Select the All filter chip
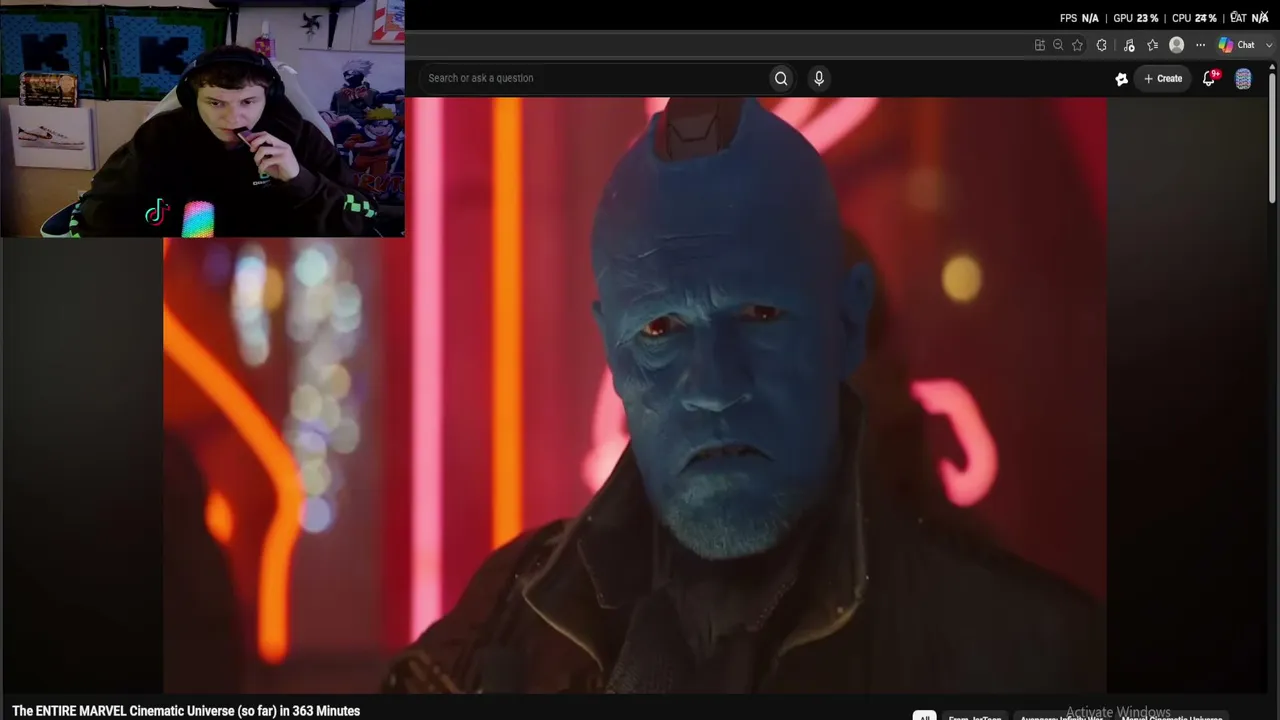Image resolution: width=1280 pixels, height=720 pixels. [924, 716]
